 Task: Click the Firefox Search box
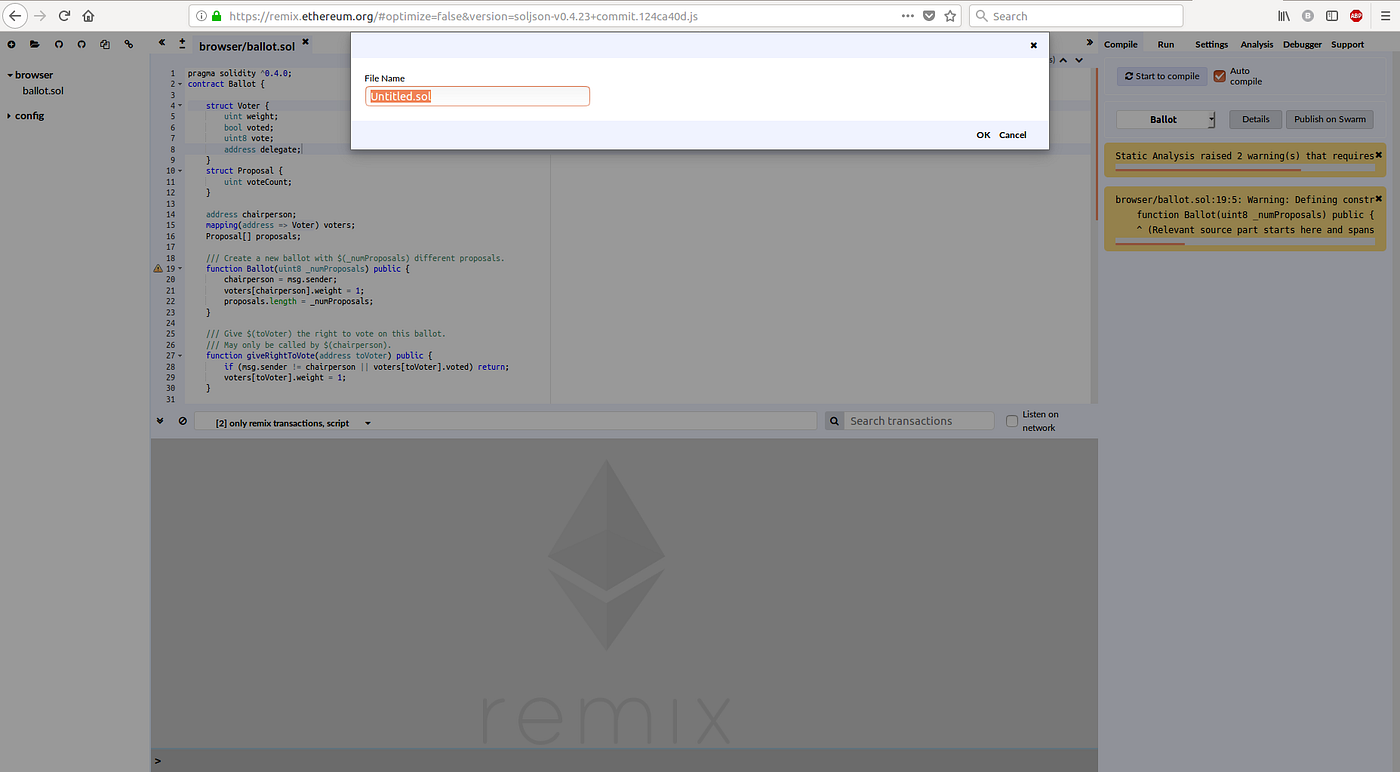pyautogui.click(x=1076, y=16)
